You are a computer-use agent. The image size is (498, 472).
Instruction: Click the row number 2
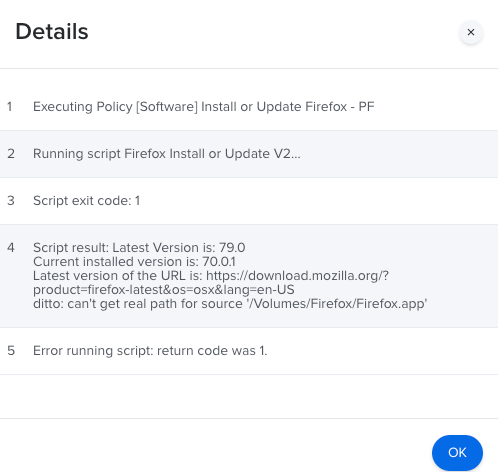click(11, 154)
